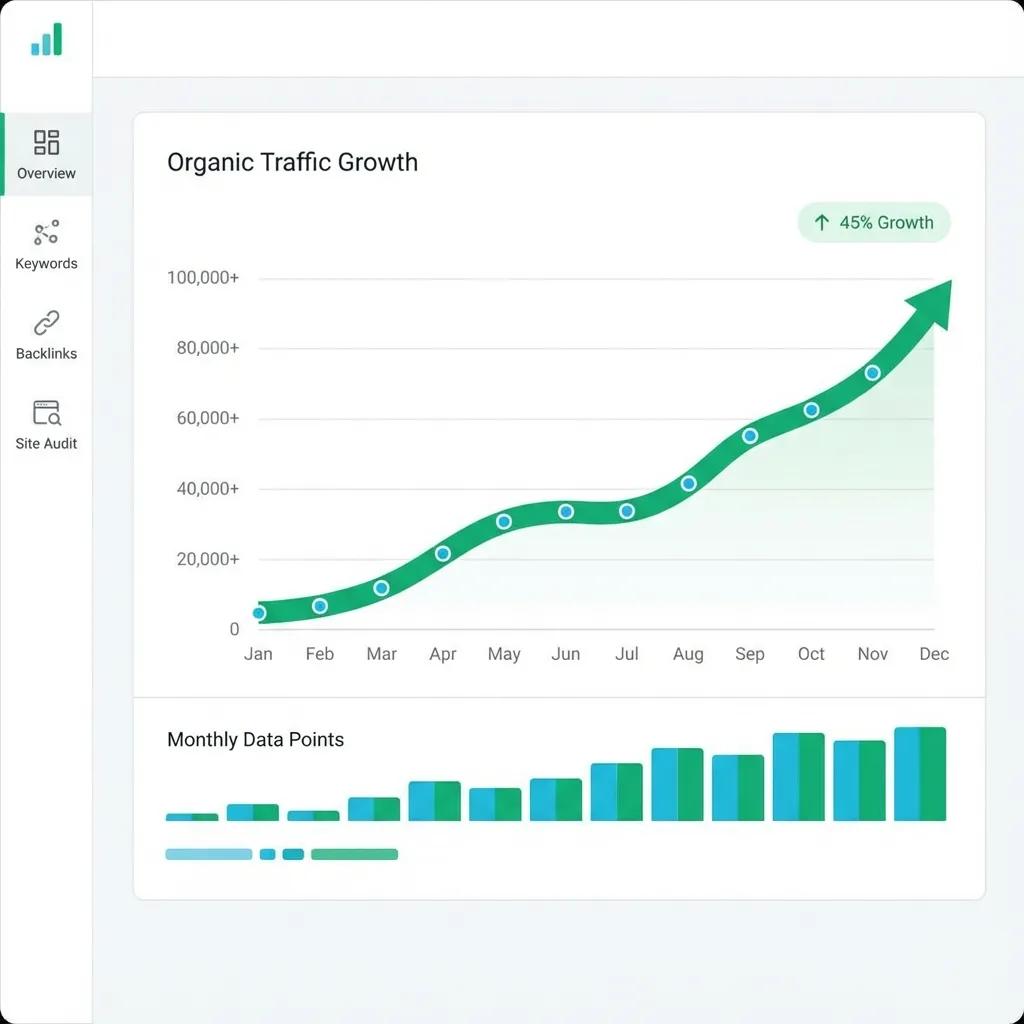Select the arrowhead at the chart's end
This screenshot has height=1024, width=1024.
pos(930,300)
